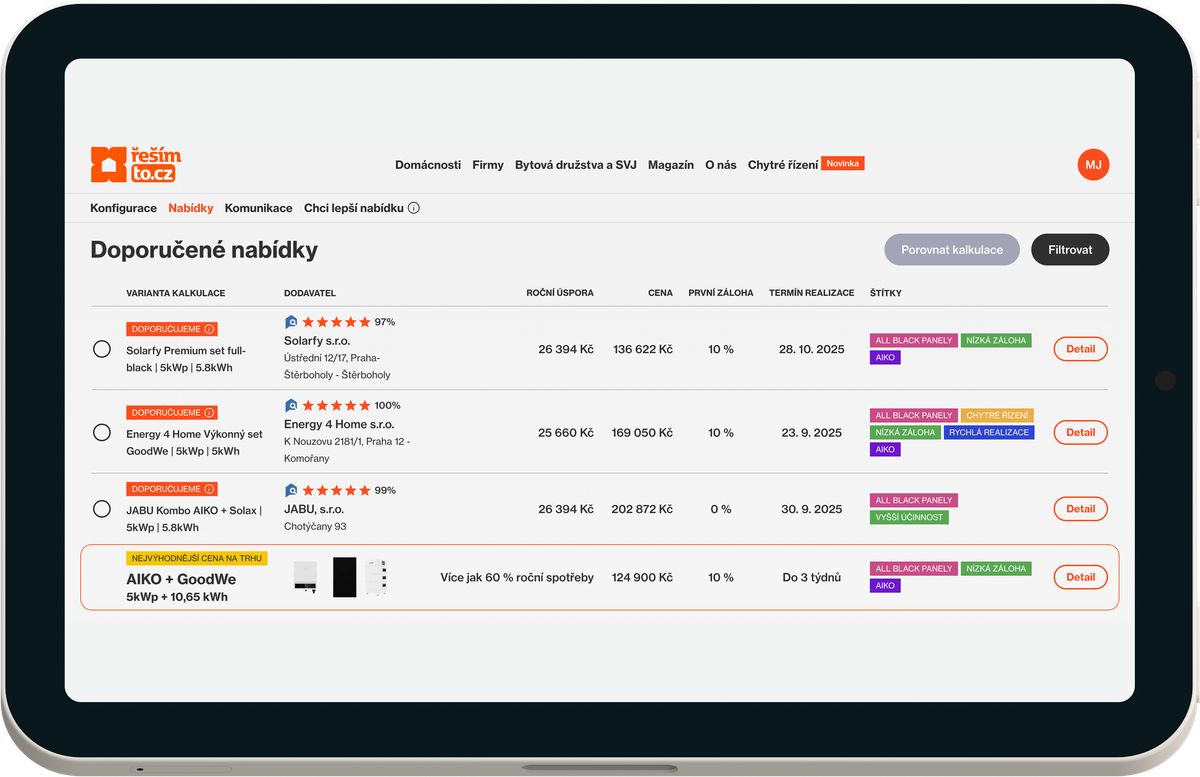Click the Vyšší účinnost tag
1200x777 pixels.
pyautogui.click(x=909, y=517)
